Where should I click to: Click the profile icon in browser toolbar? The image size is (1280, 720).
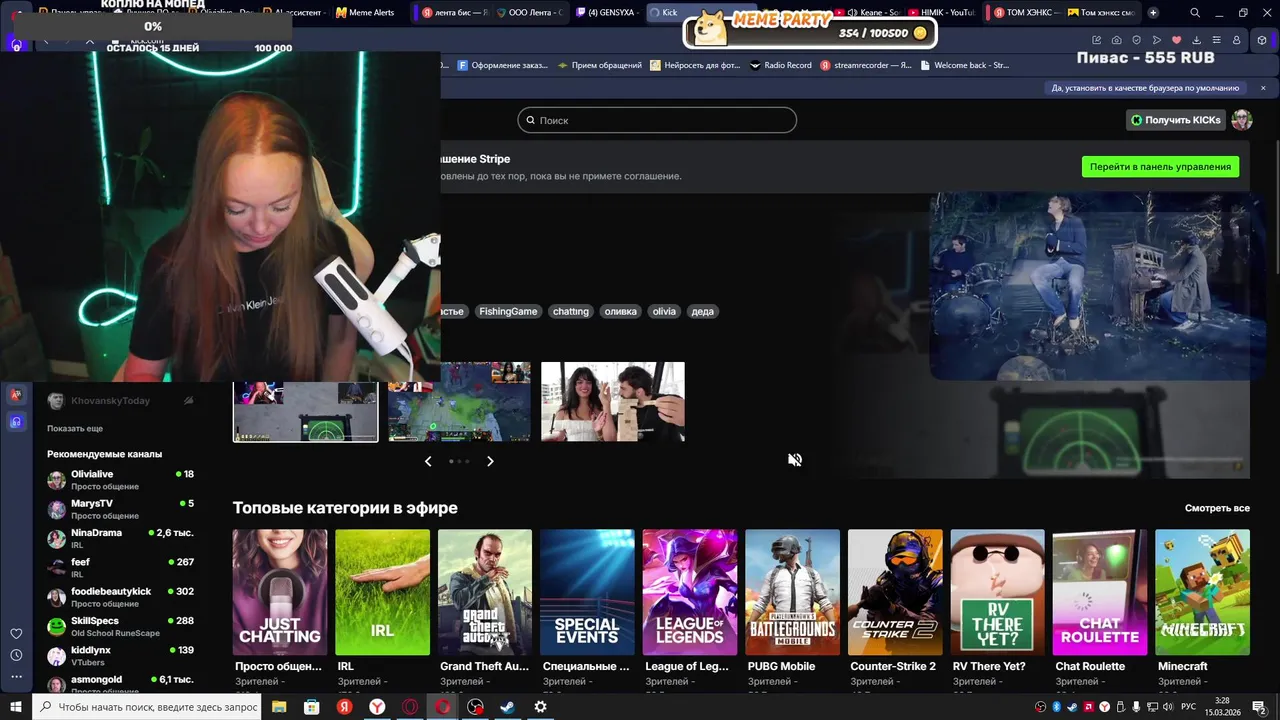(1236, 40)
